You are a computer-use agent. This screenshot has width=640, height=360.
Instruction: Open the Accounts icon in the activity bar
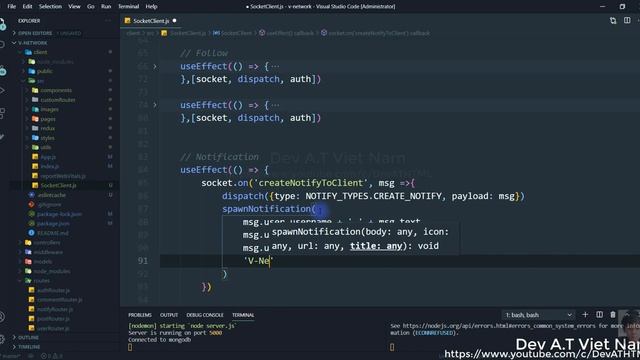[2, 316]
